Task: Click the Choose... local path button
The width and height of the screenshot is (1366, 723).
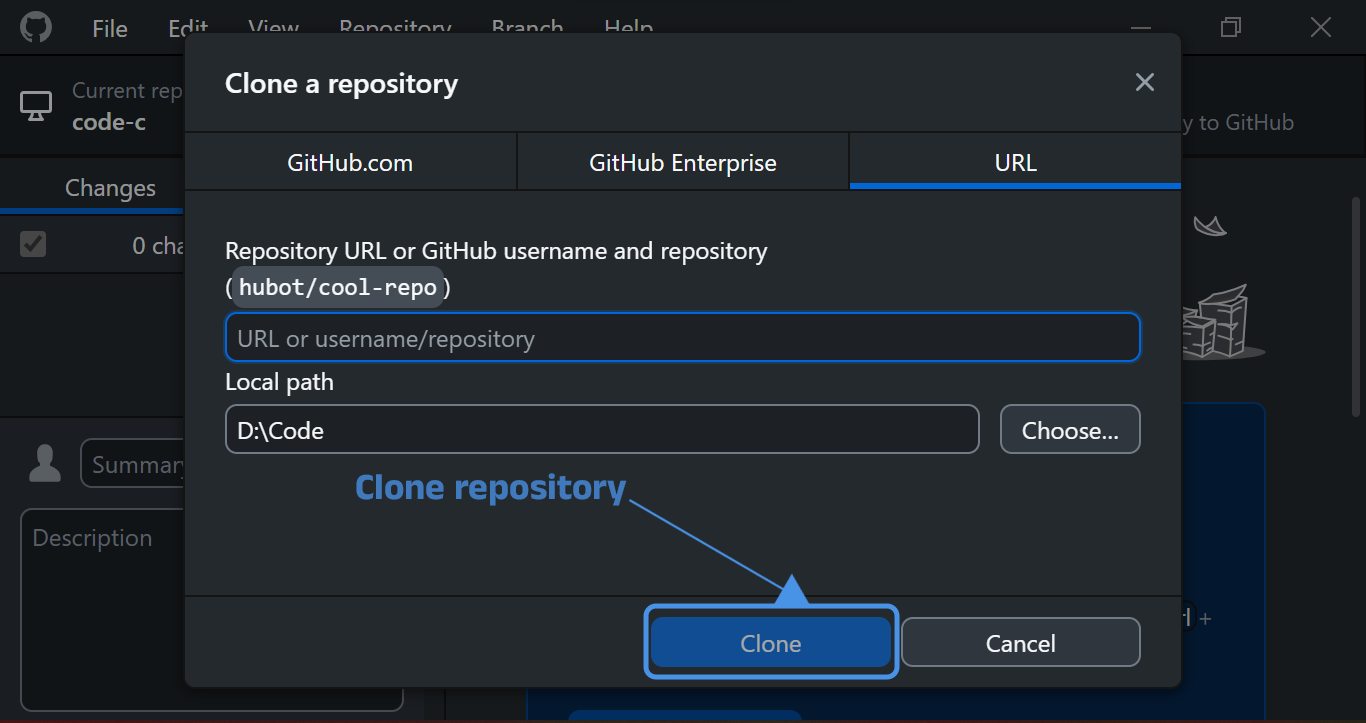Action: tap(1069, 430)
